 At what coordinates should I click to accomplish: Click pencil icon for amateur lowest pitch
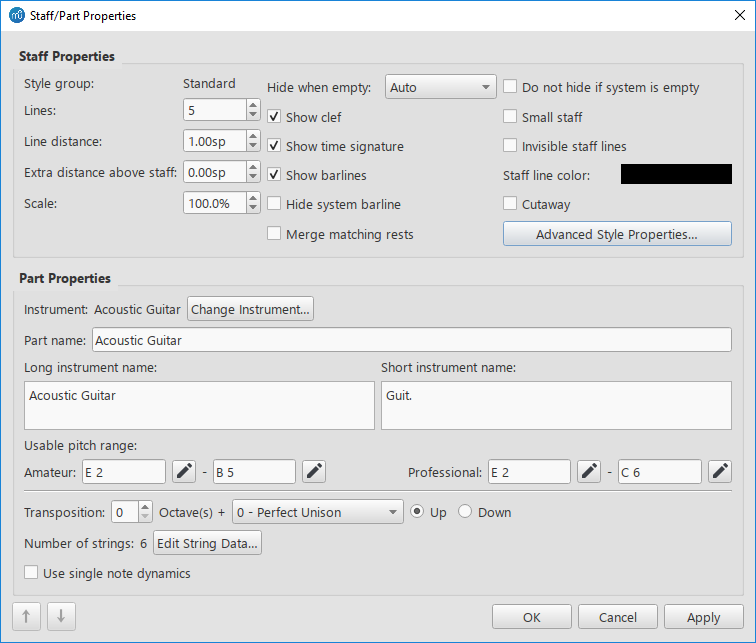coord(183,471)
